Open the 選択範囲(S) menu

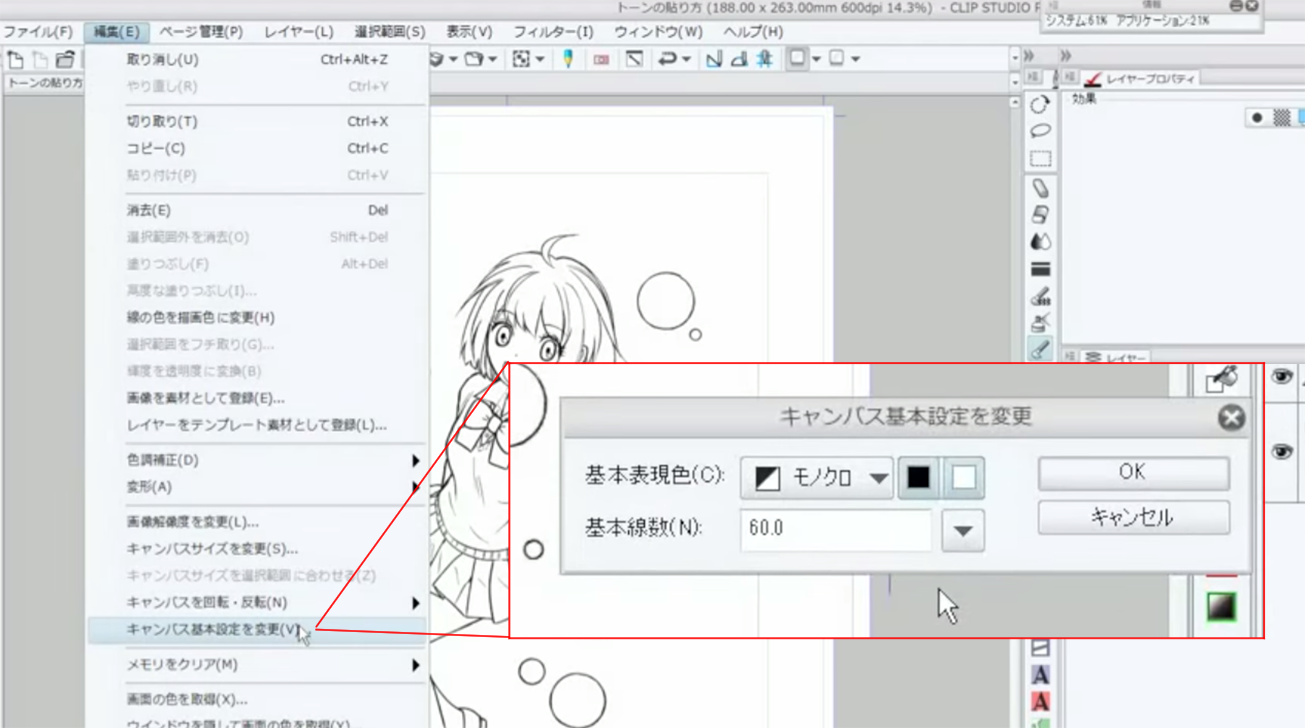pyautogui.click(x=390, y=32)
